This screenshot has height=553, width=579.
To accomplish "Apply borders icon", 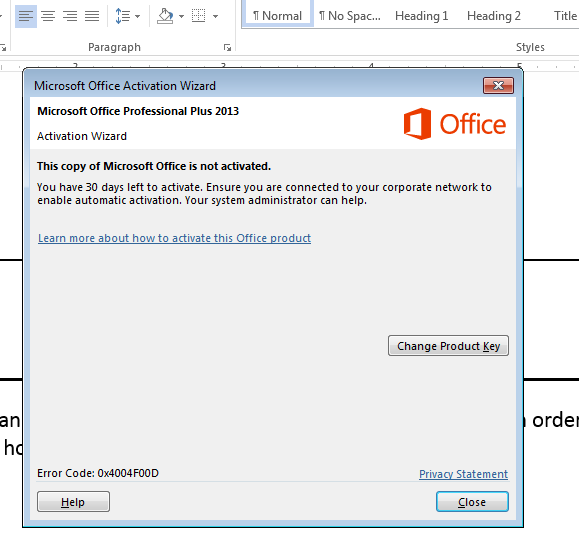I will [x=199, y=16].
